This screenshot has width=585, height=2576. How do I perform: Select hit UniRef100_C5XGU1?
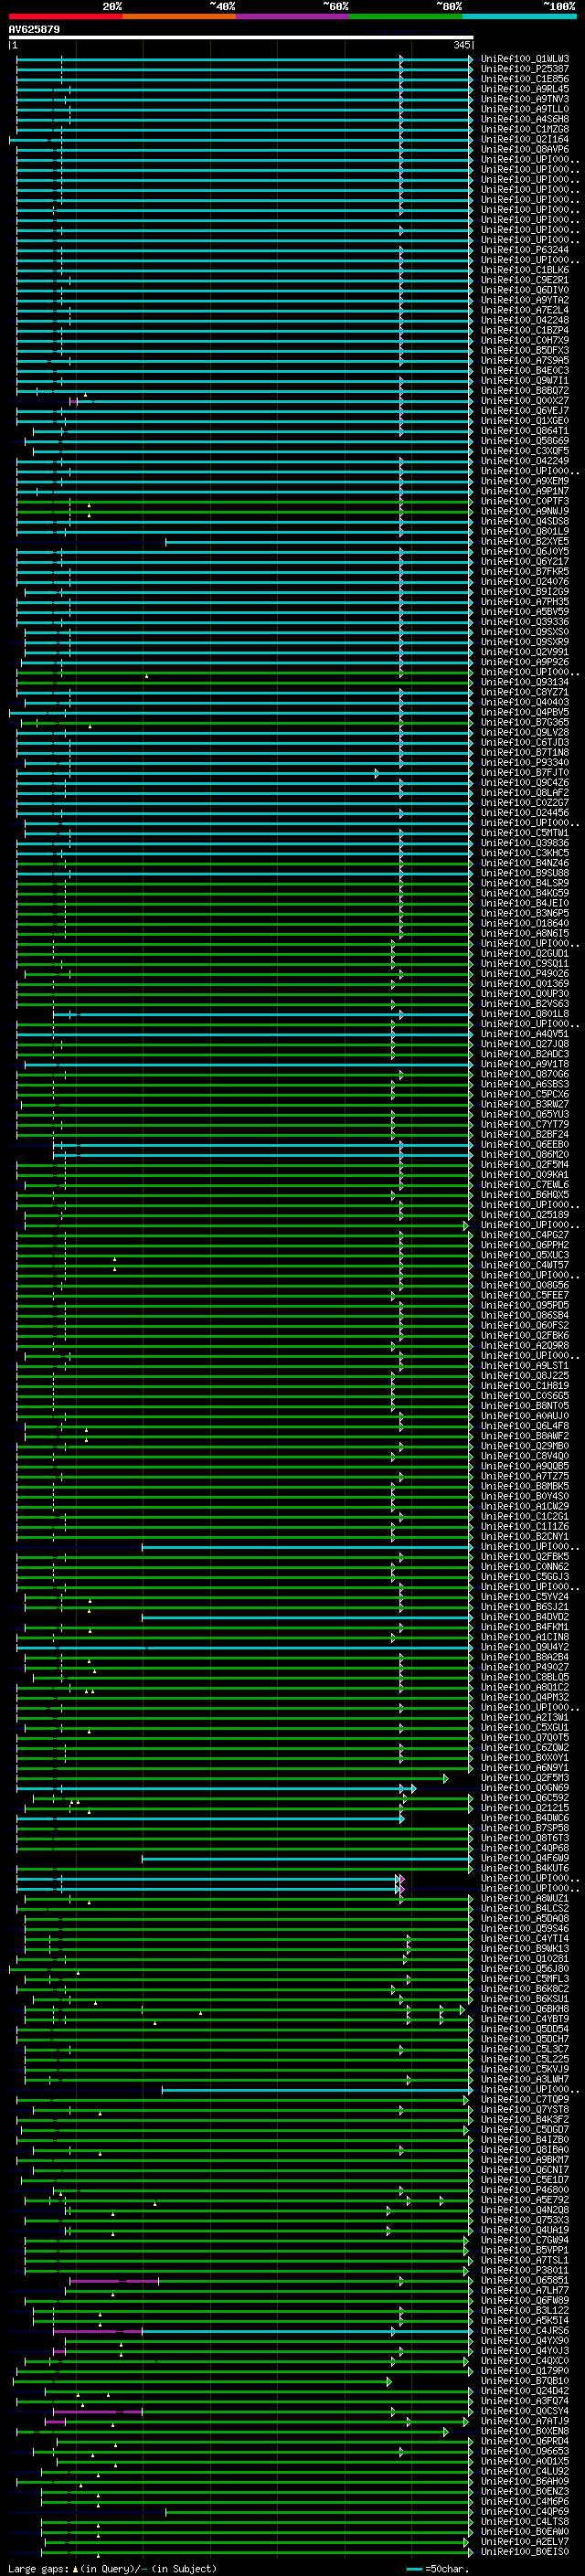525,1727
